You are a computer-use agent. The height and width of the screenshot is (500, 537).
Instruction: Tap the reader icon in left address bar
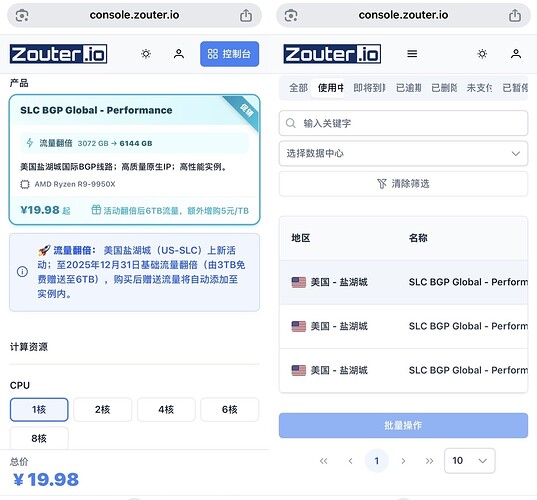(22, 15)
